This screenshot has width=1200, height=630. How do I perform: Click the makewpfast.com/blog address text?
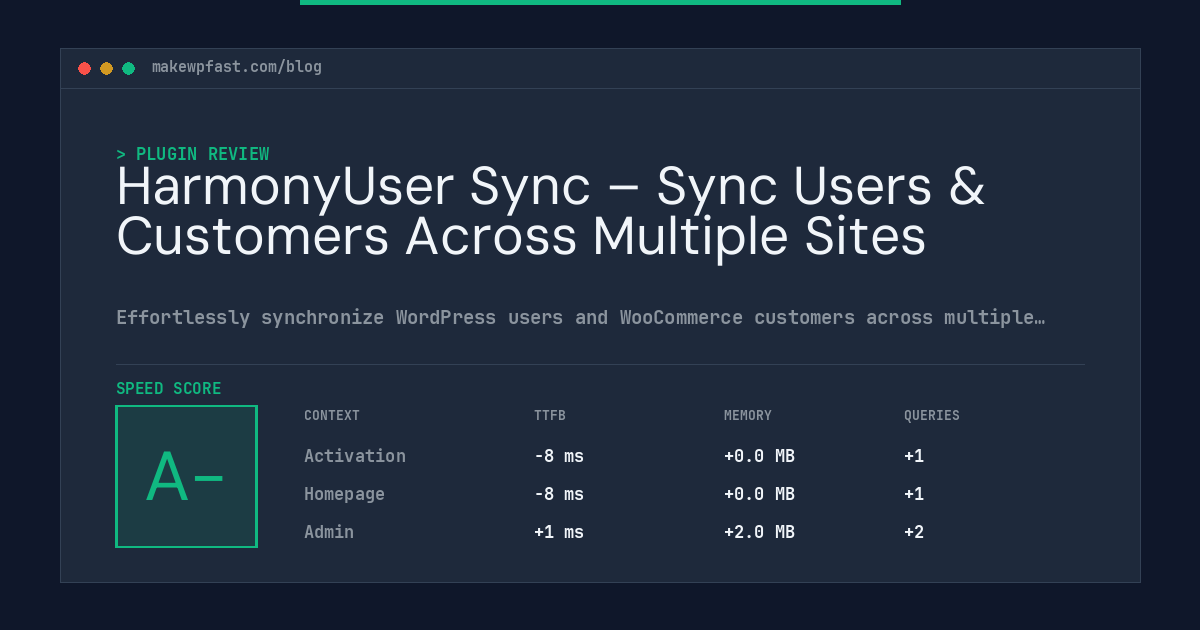click(x=237, y=67)
